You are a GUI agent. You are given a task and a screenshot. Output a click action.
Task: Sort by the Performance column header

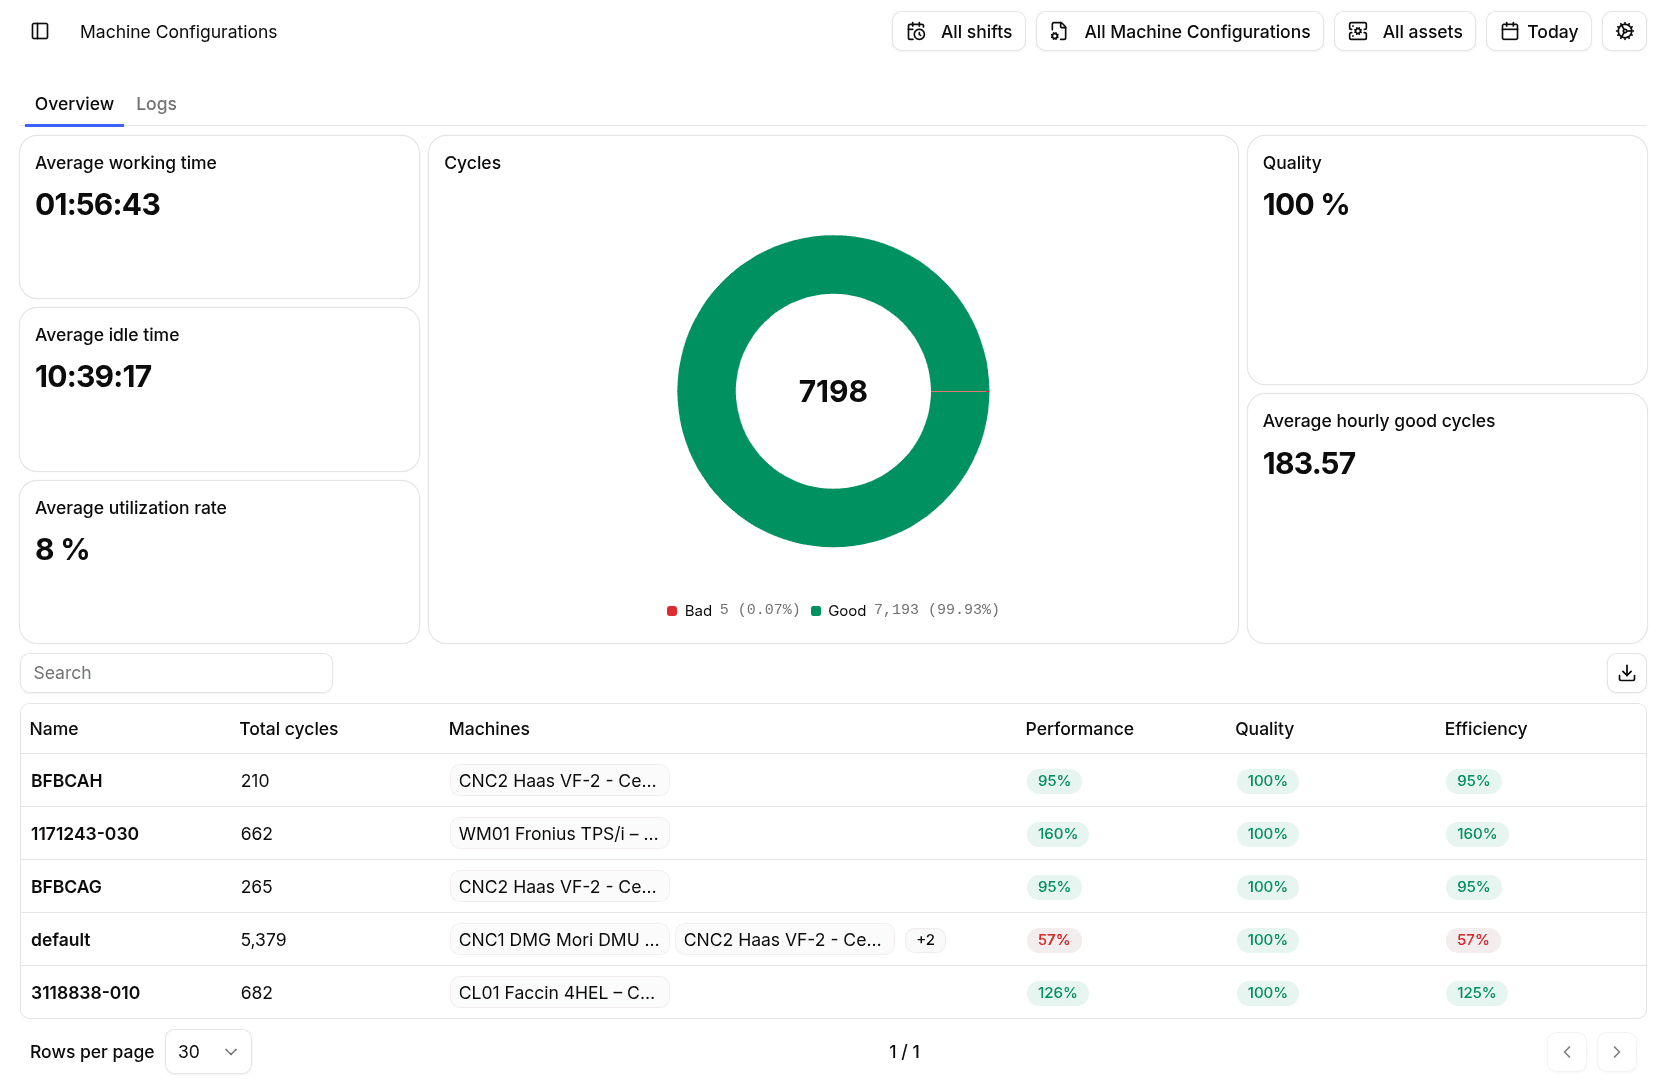pyautogui.click(x=1079, y=729)
